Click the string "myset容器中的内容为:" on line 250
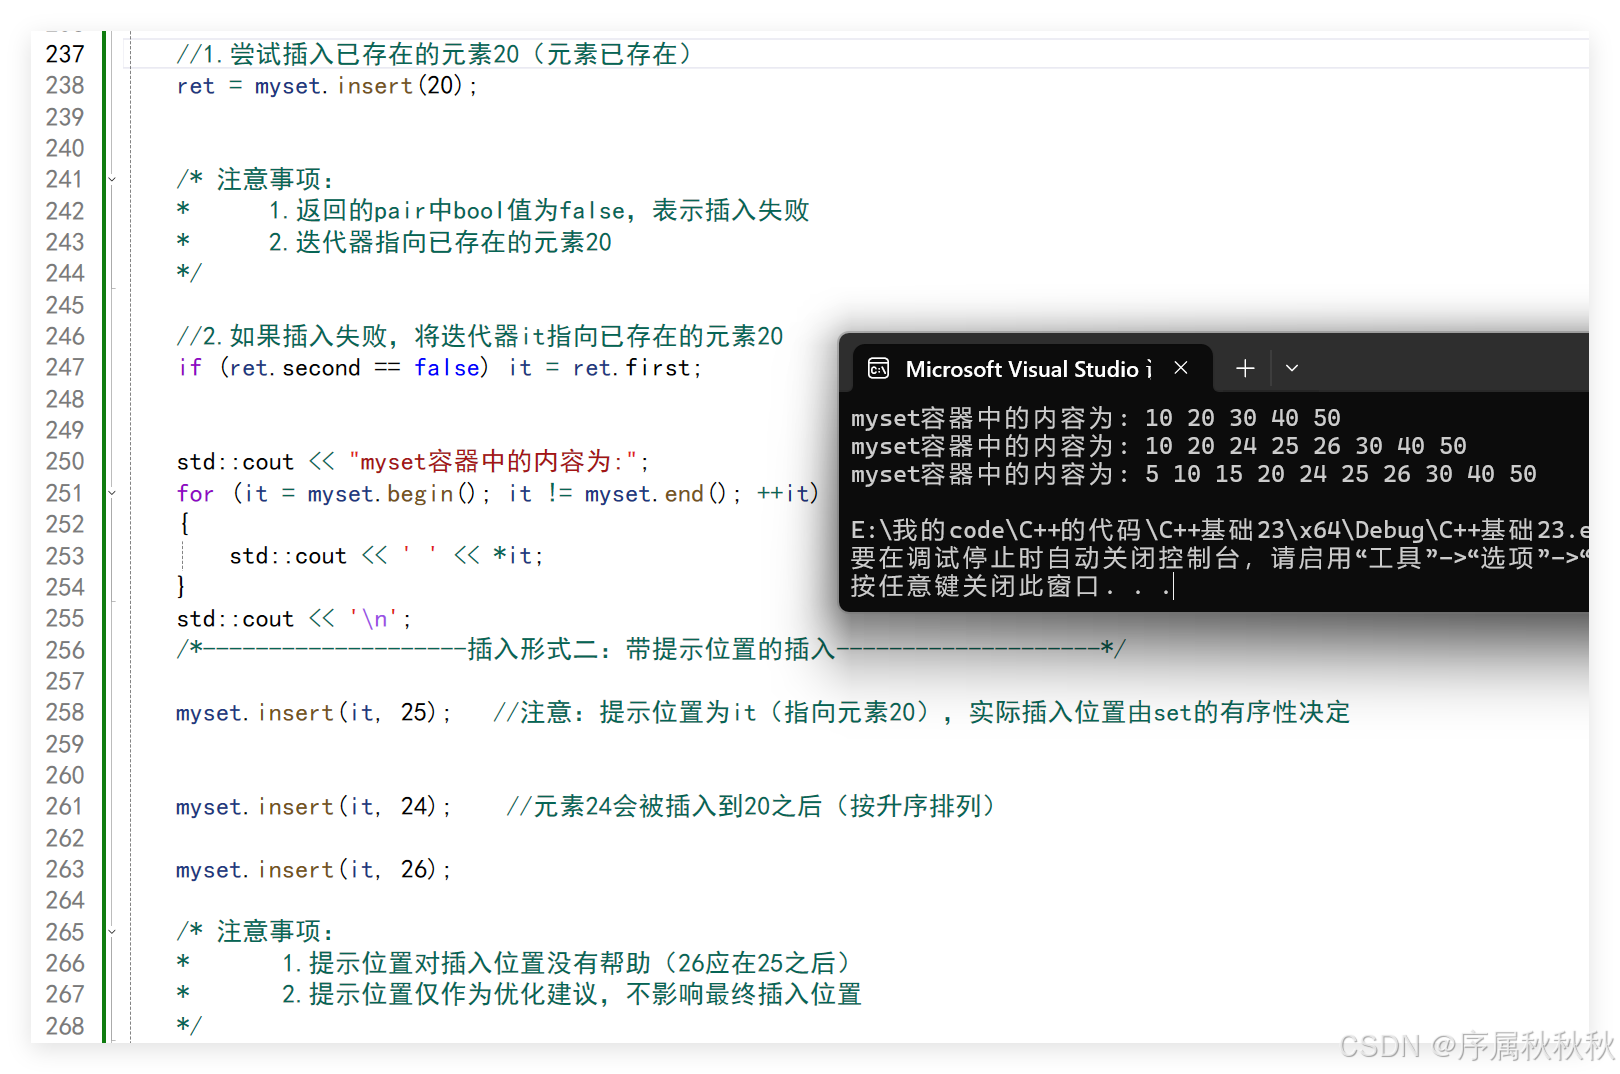The width and height of the screenshot is (1620, 1074). point(494,462)
